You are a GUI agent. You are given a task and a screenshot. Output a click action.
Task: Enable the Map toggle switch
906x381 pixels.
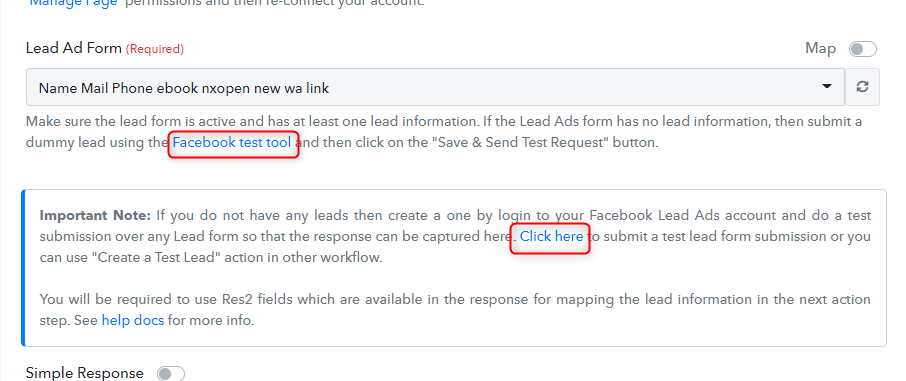863,49
